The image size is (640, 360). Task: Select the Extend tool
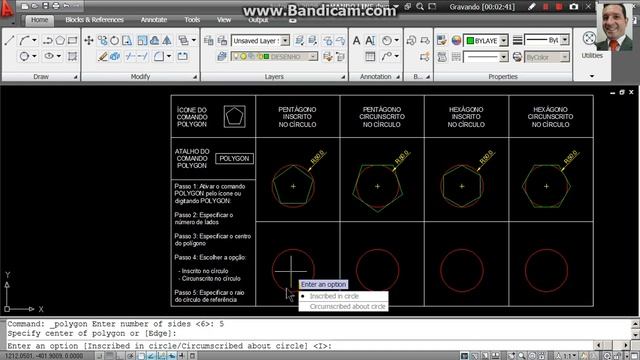click(142, 56)
